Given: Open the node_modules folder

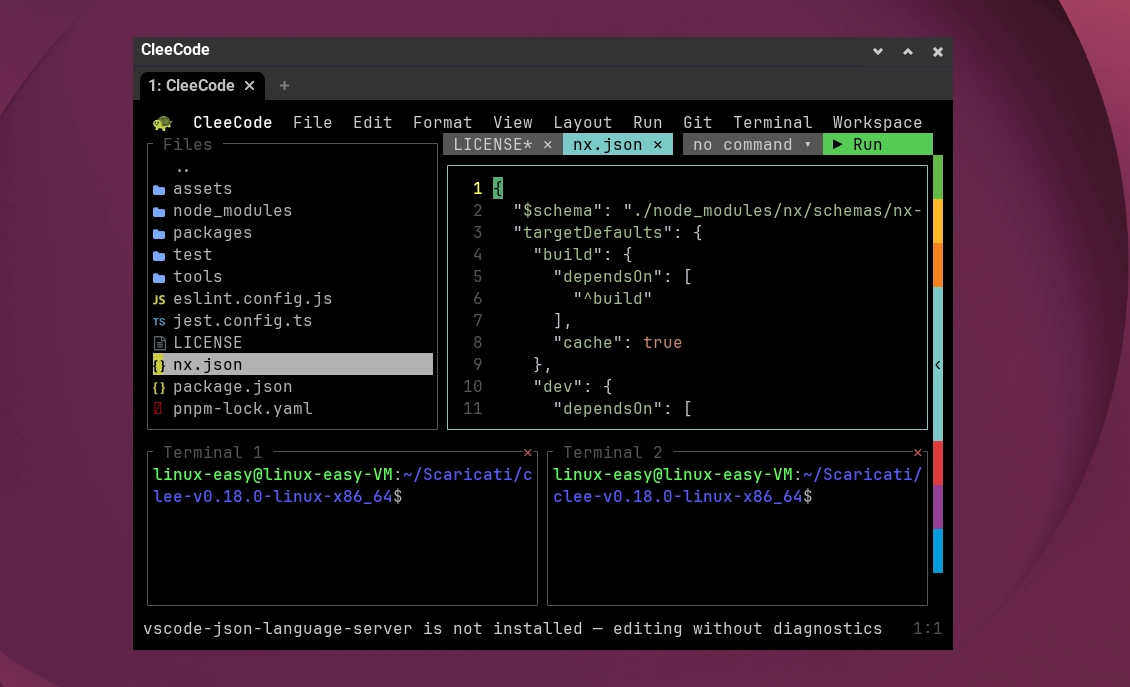Looking at the screenshot, I should [x=223, y=210].
